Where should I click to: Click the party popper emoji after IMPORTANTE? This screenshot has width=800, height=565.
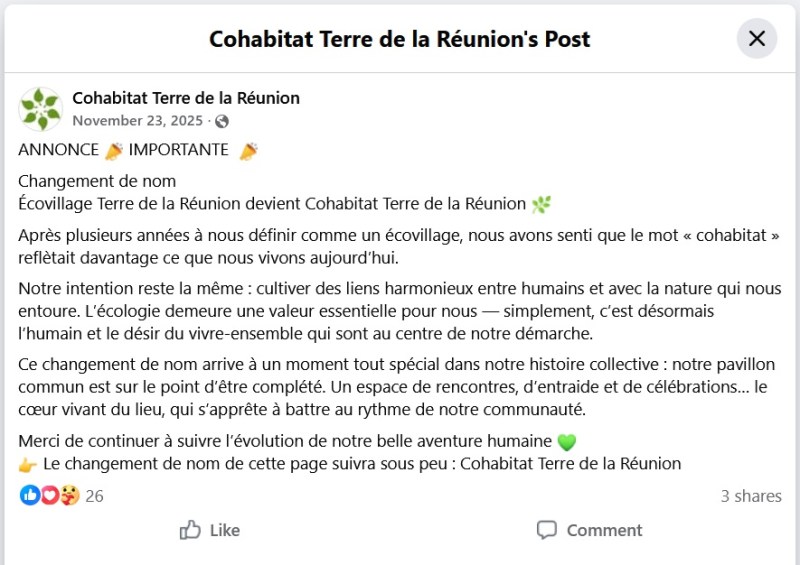click(248, 151)
